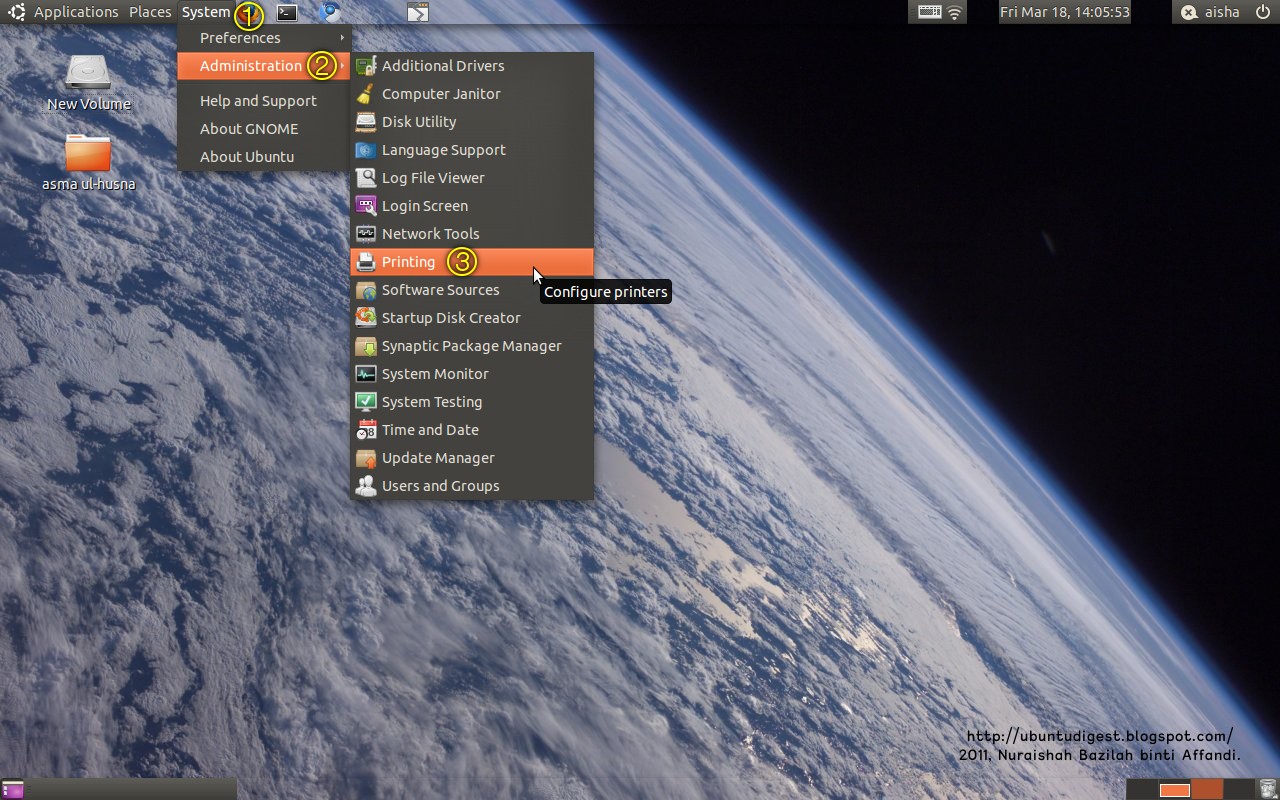
Task: Open the Trash in the bottom panel
Action: pyautogui.click(x=1267, y=789)
